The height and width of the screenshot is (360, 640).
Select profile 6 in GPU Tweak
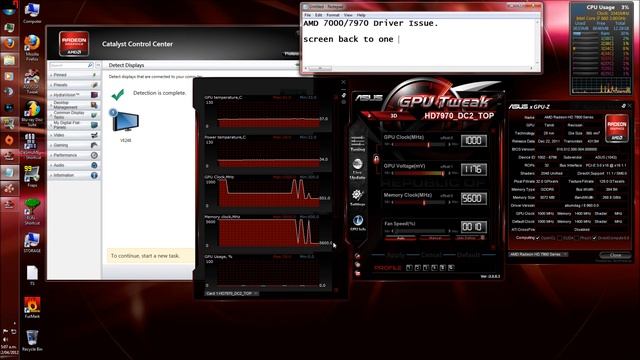click(x=451, y=267)
